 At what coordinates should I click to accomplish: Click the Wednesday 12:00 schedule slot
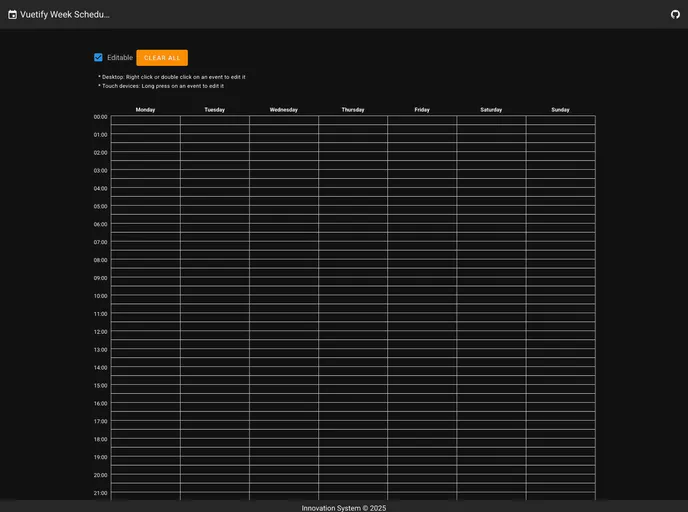(283, 336)
